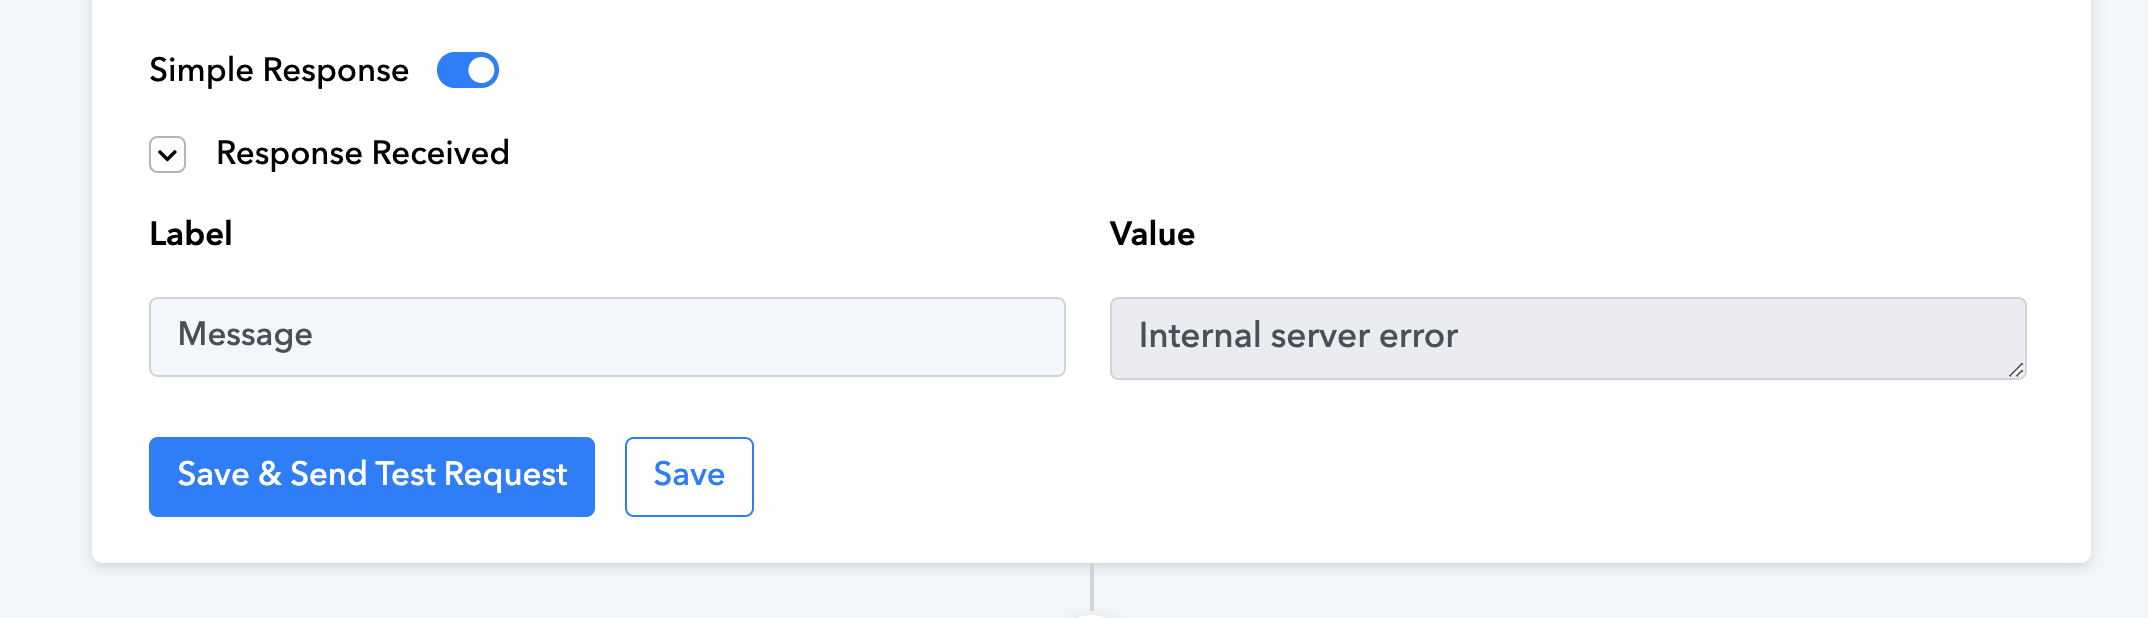This screenshot has width=2148, height=618.
Task: Click the Internal server error text
Action: coord(1298,336)
